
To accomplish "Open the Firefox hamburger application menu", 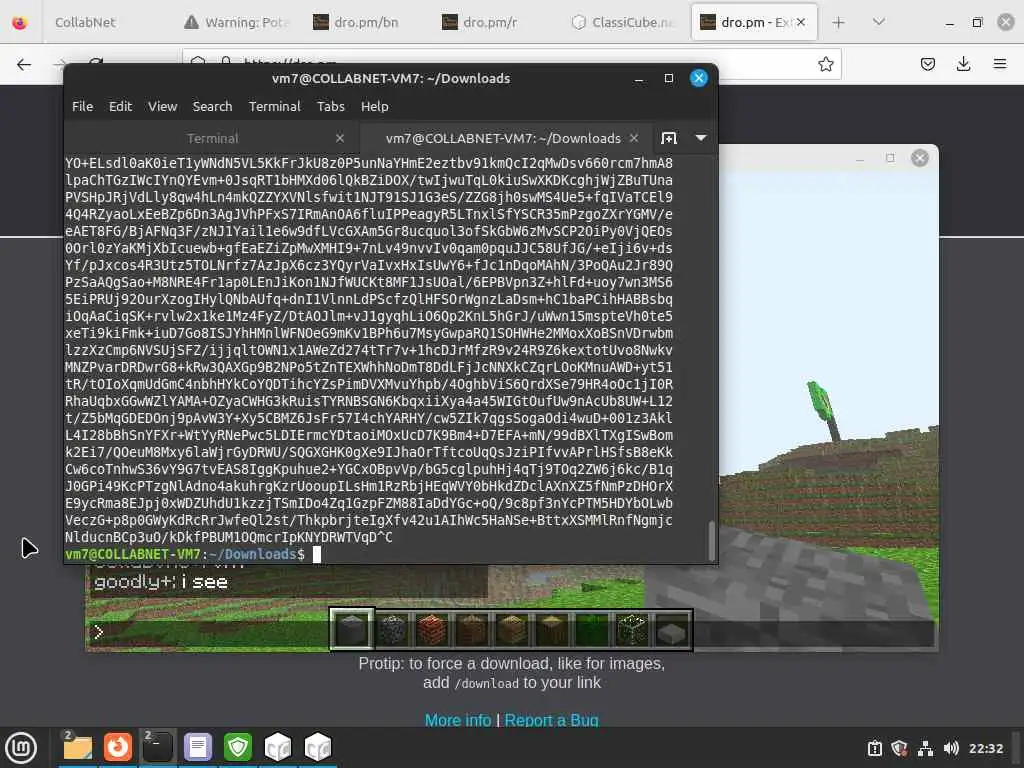I will pos(1000,64).
